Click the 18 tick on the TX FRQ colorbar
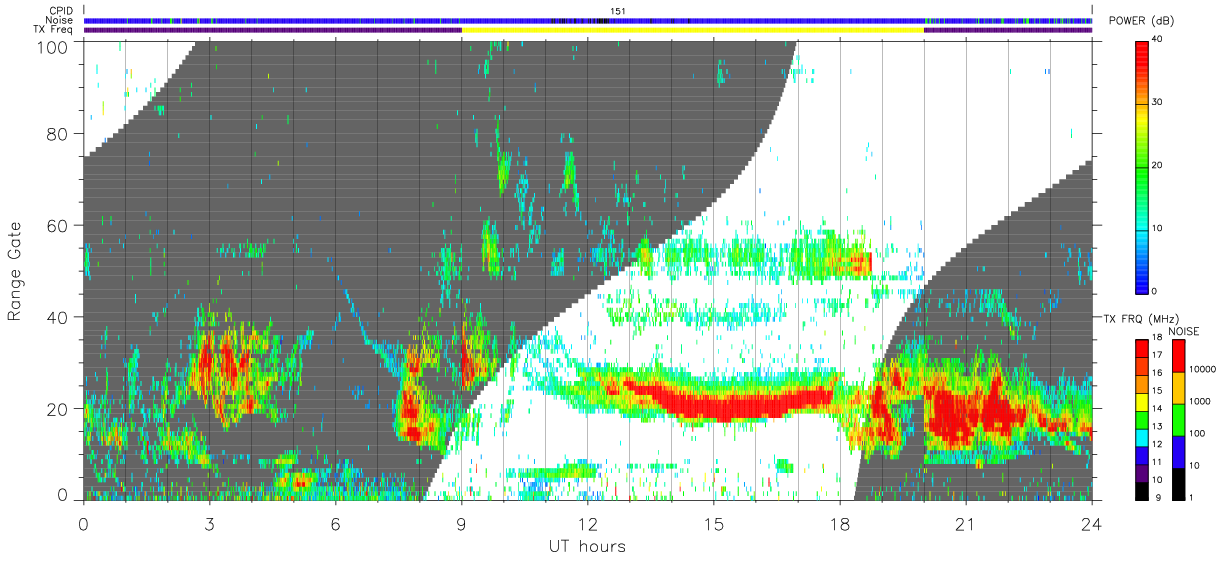Viewport: 1228px width, 567px height. (1157, 339)
